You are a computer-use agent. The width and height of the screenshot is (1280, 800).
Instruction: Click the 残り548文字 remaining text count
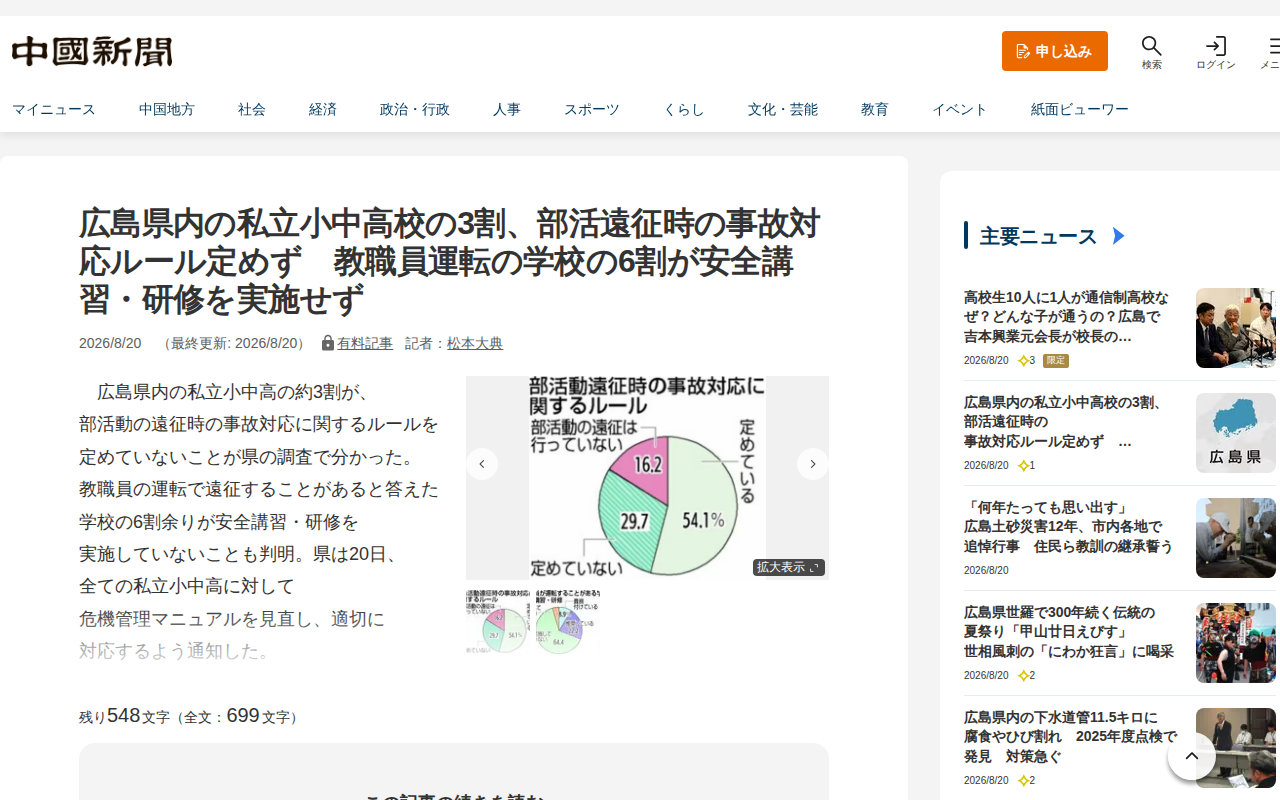point(188,716)
